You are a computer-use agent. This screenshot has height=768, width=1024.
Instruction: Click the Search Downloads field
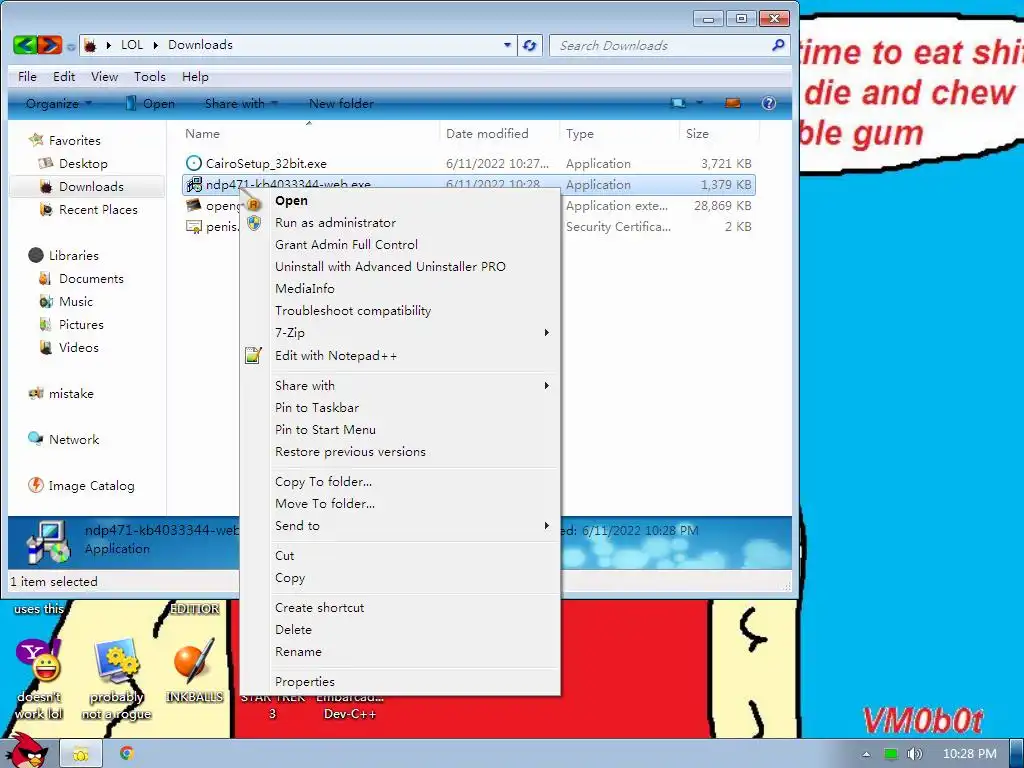click(x=669, y=45)
